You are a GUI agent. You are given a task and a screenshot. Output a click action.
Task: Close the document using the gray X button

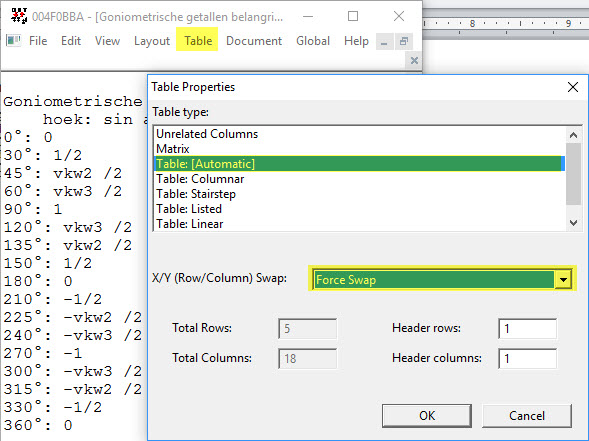tap(414, 60)
